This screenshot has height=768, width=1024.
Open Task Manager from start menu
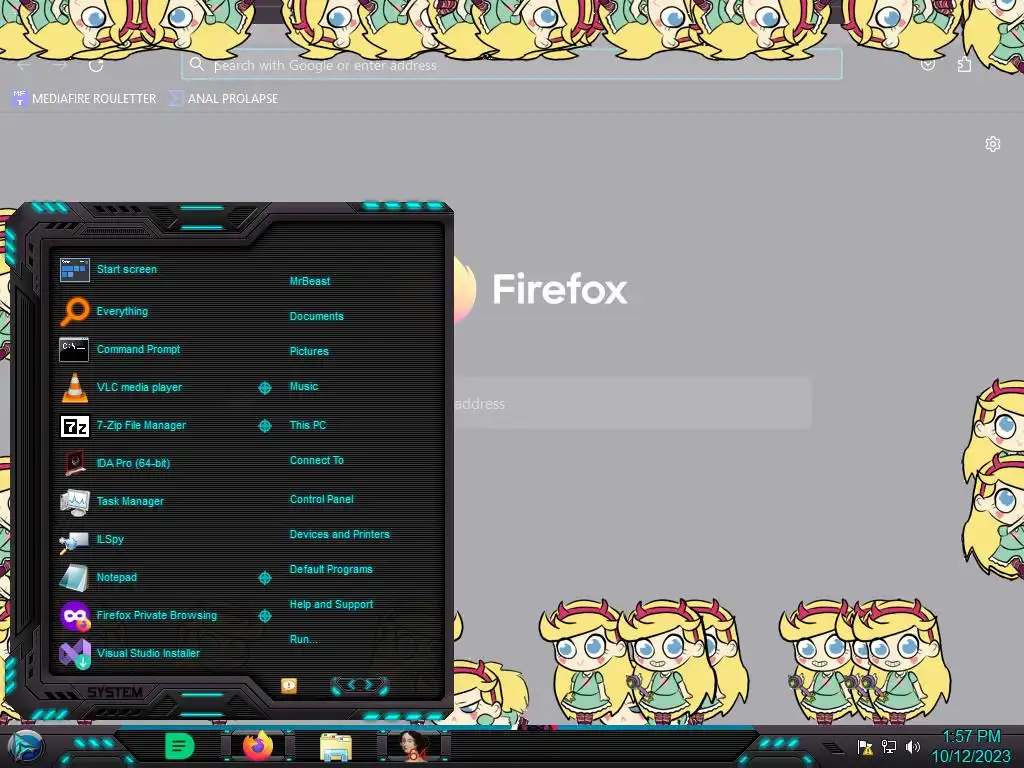tap(112, 501)
